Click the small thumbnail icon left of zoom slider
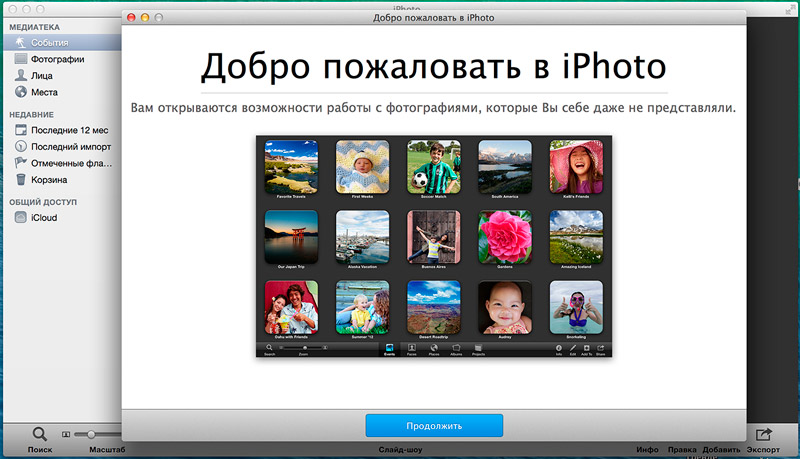 click(66, 435)
